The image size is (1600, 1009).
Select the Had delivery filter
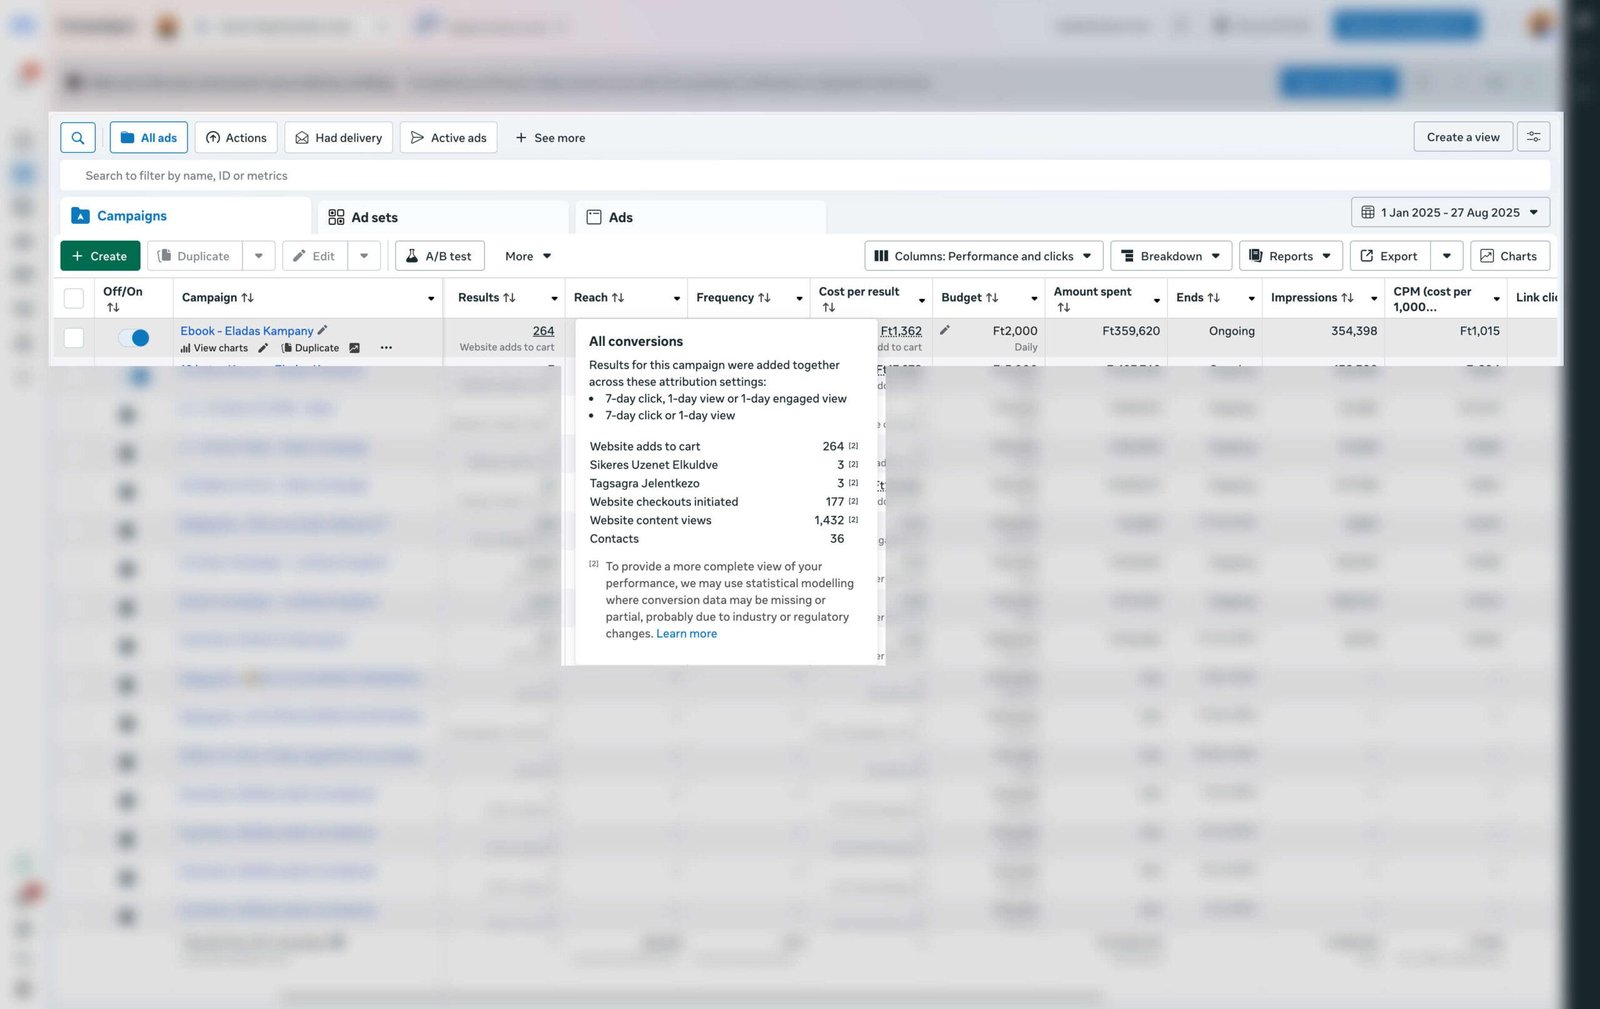point(338,138)
